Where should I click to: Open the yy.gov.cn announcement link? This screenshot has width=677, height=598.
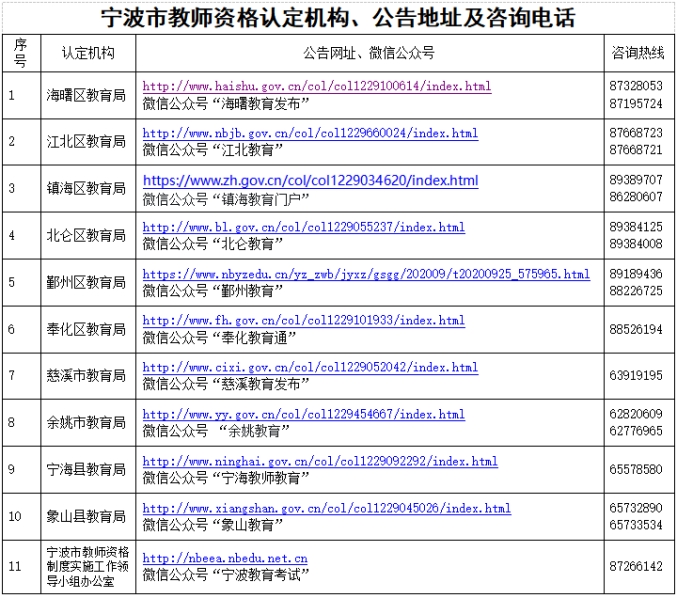(x=304, y=414)
